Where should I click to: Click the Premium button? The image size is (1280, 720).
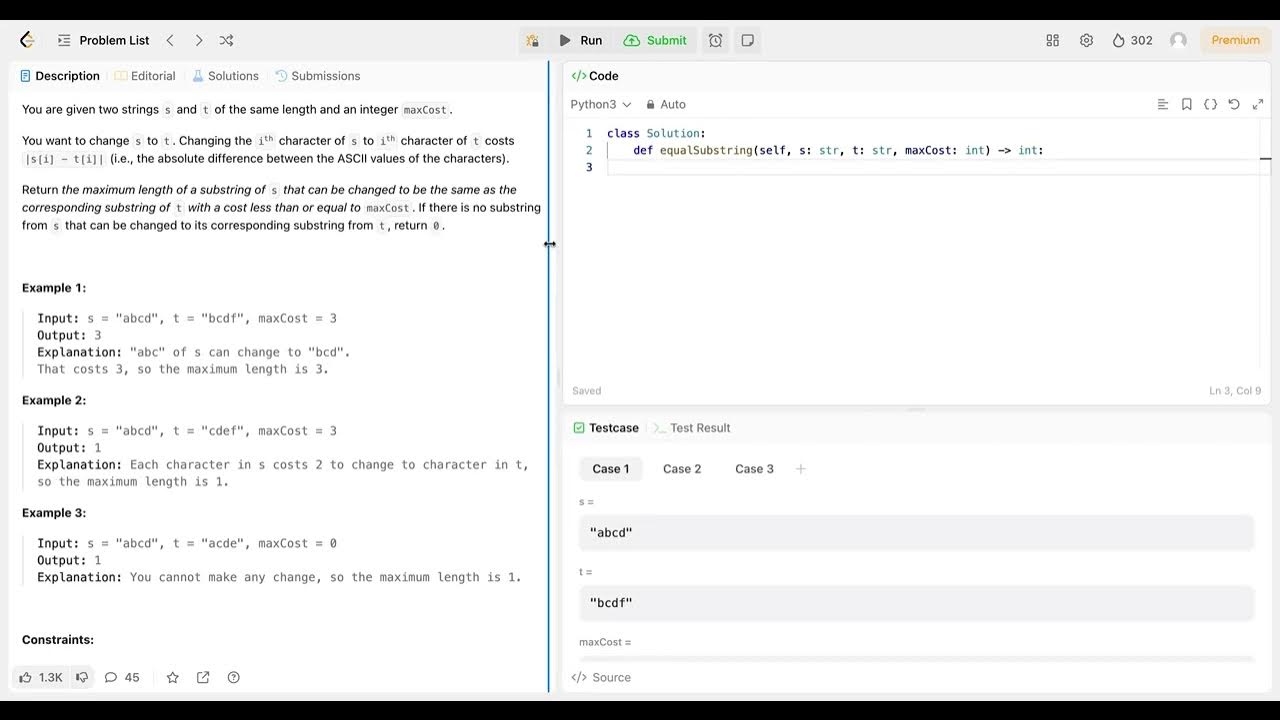click(1235, 40)
